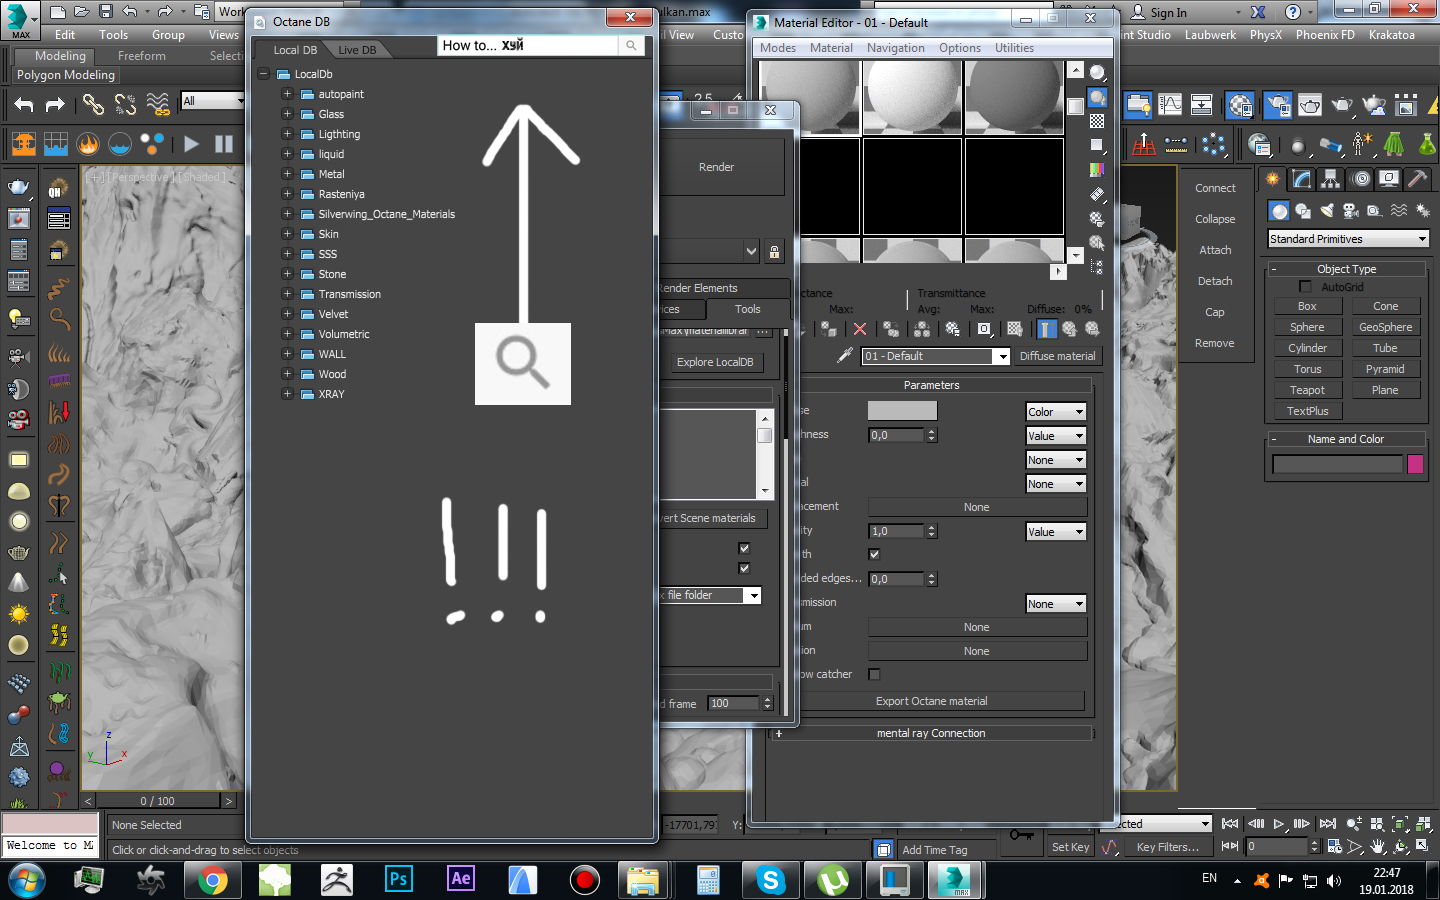
Task: Click the 0 / 100 time slider
Action: point(158,801)
